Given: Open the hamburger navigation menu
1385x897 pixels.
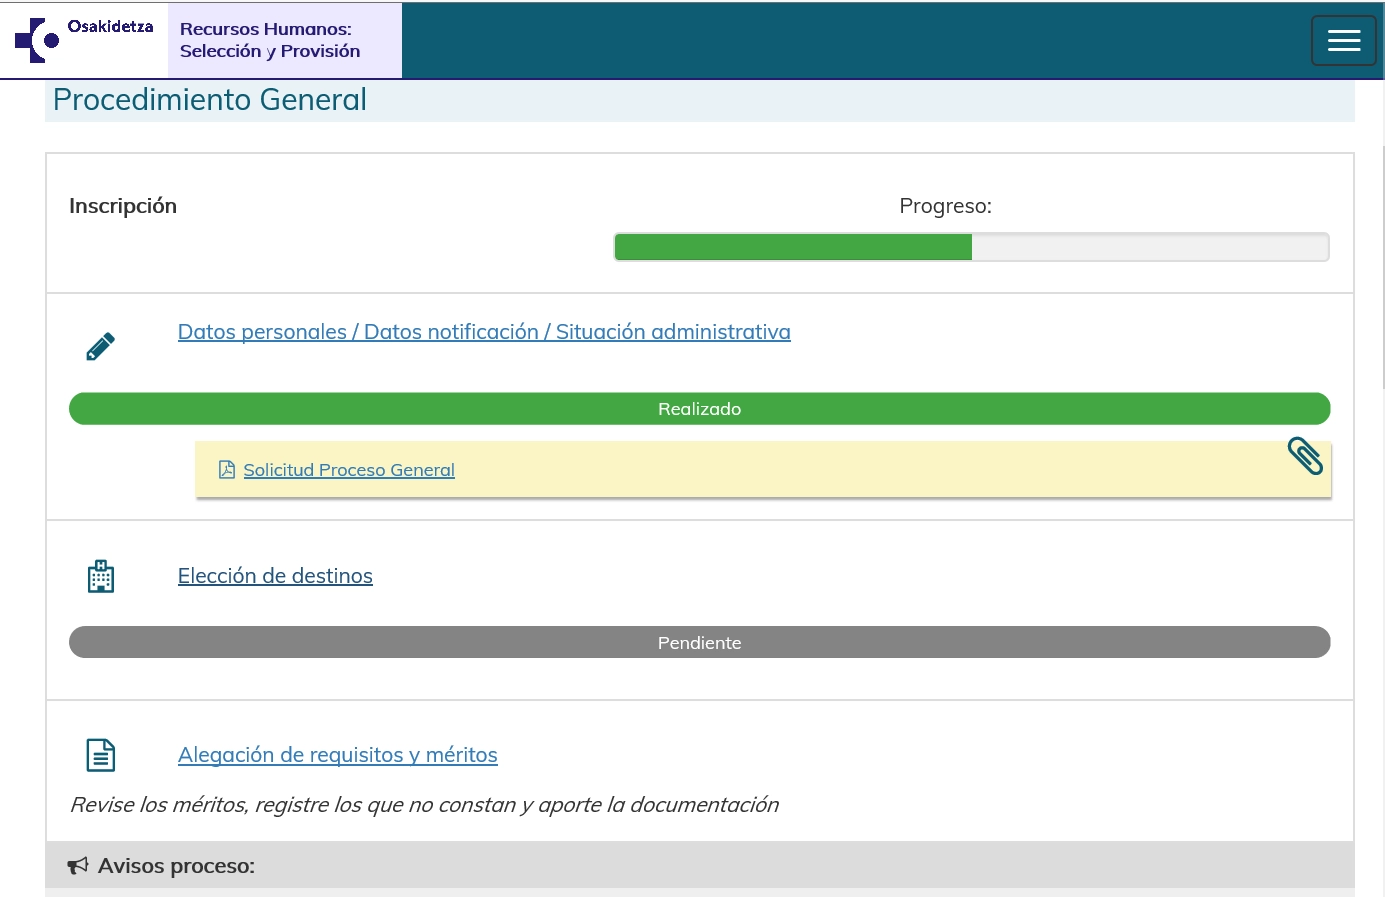Looking at the screenshot, I should pyautogui.click(x=1343, y=40).
